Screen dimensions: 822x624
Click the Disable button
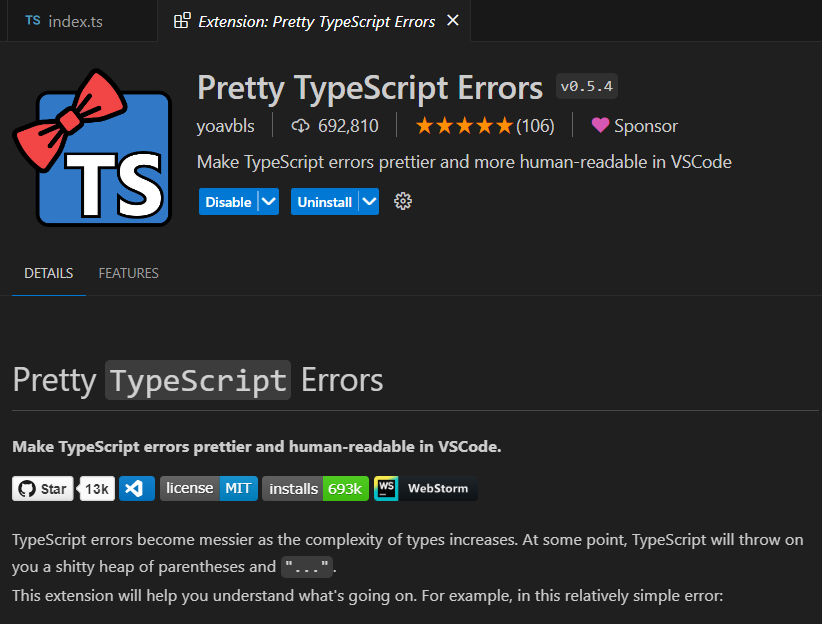[228, 202]
